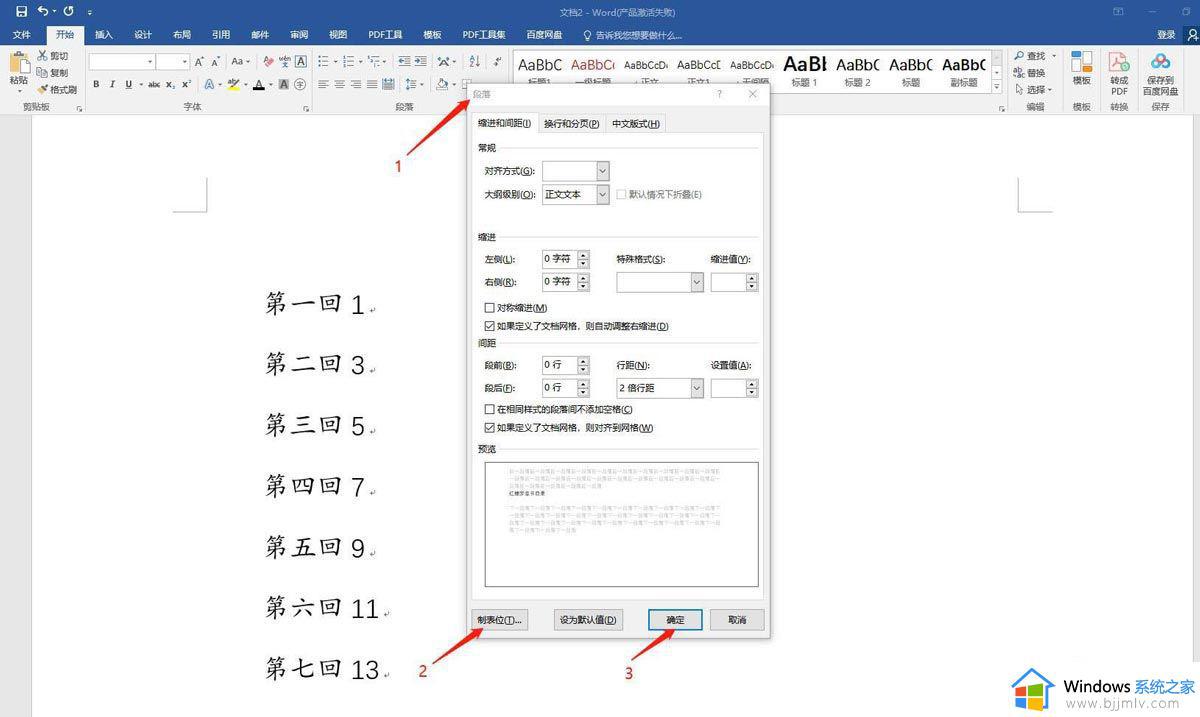Click the font color (red A) button
Image resolution: width=1200 pixels, height=717 pixels.
259,85
